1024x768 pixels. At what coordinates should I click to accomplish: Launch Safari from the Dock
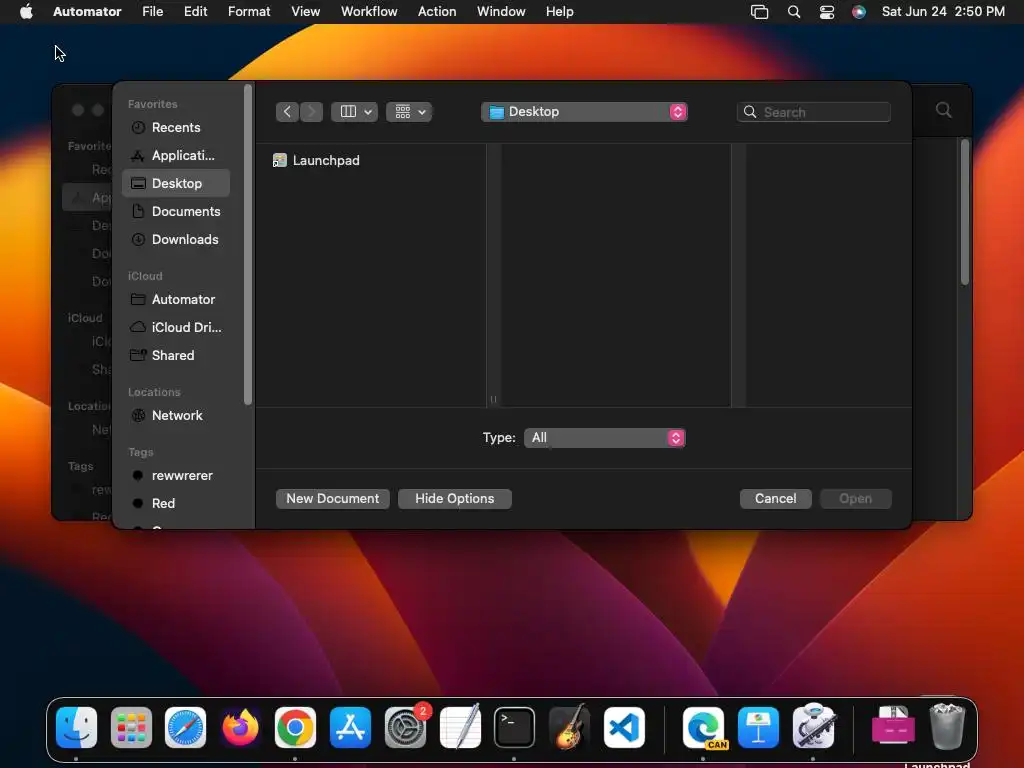point(185,727)
